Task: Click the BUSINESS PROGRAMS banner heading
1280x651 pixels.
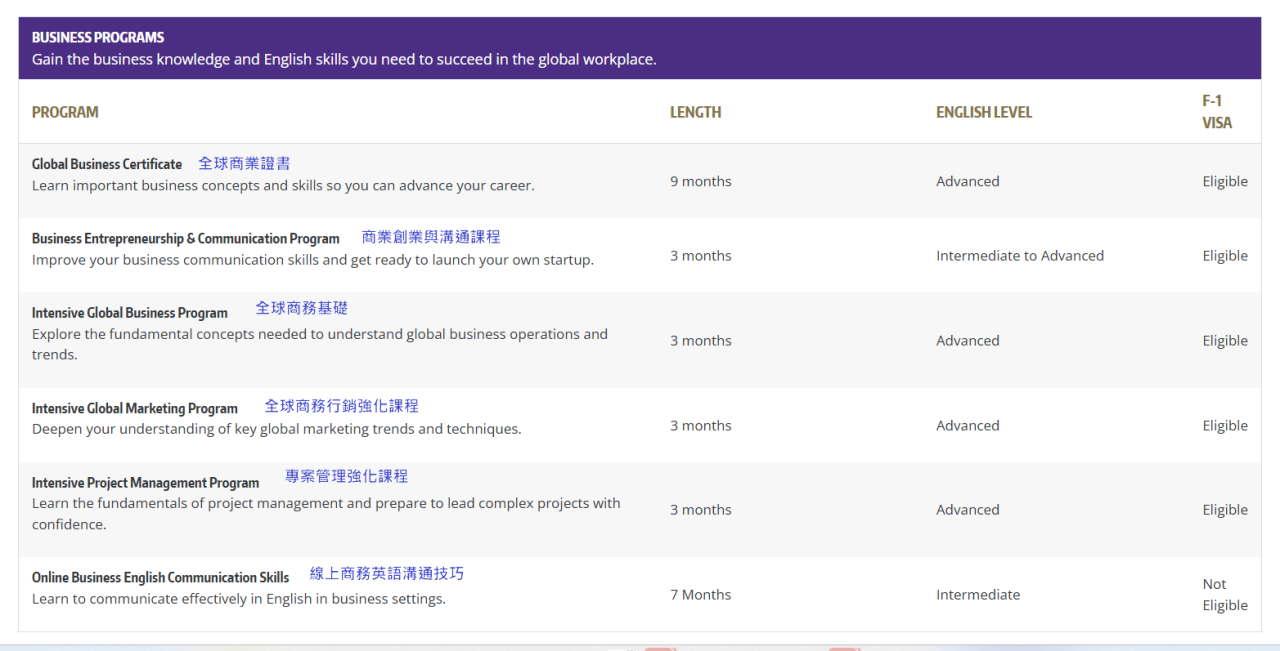Action: point(98,37)
